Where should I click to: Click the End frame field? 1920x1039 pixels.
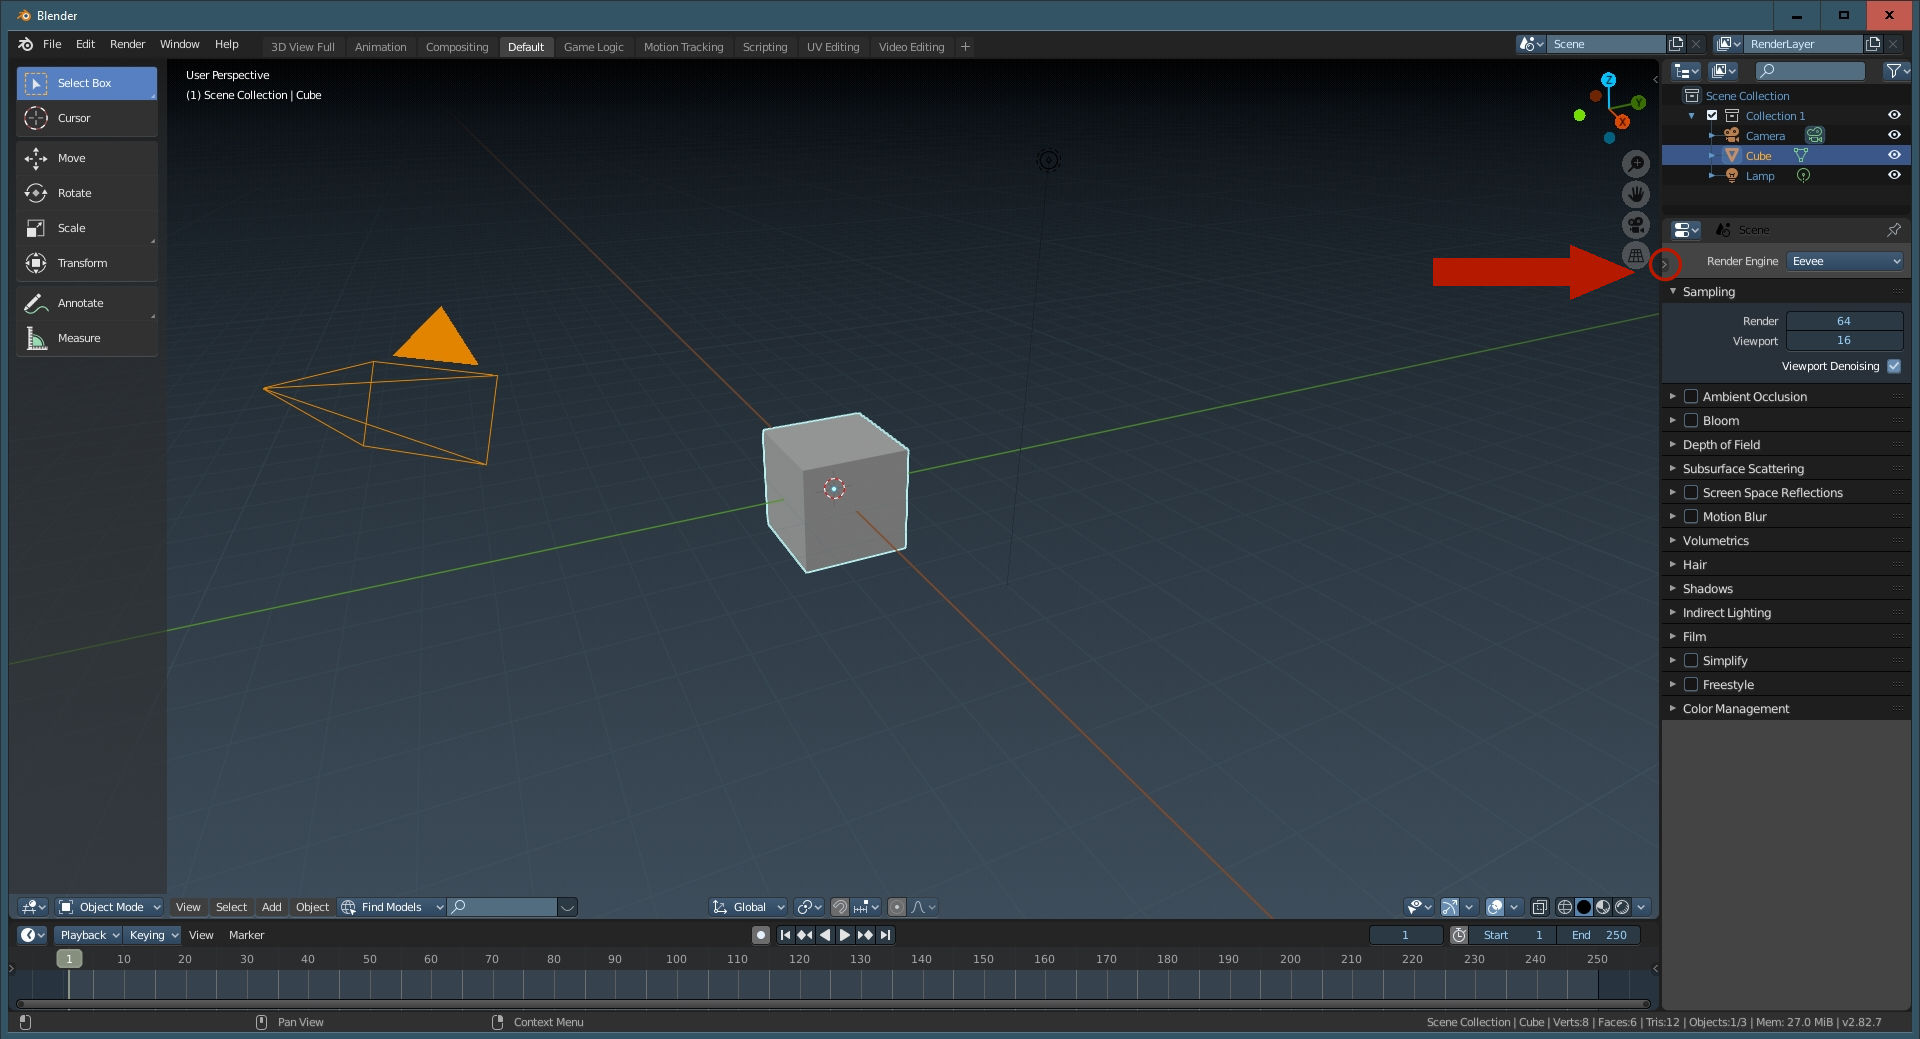[1598, 935]
